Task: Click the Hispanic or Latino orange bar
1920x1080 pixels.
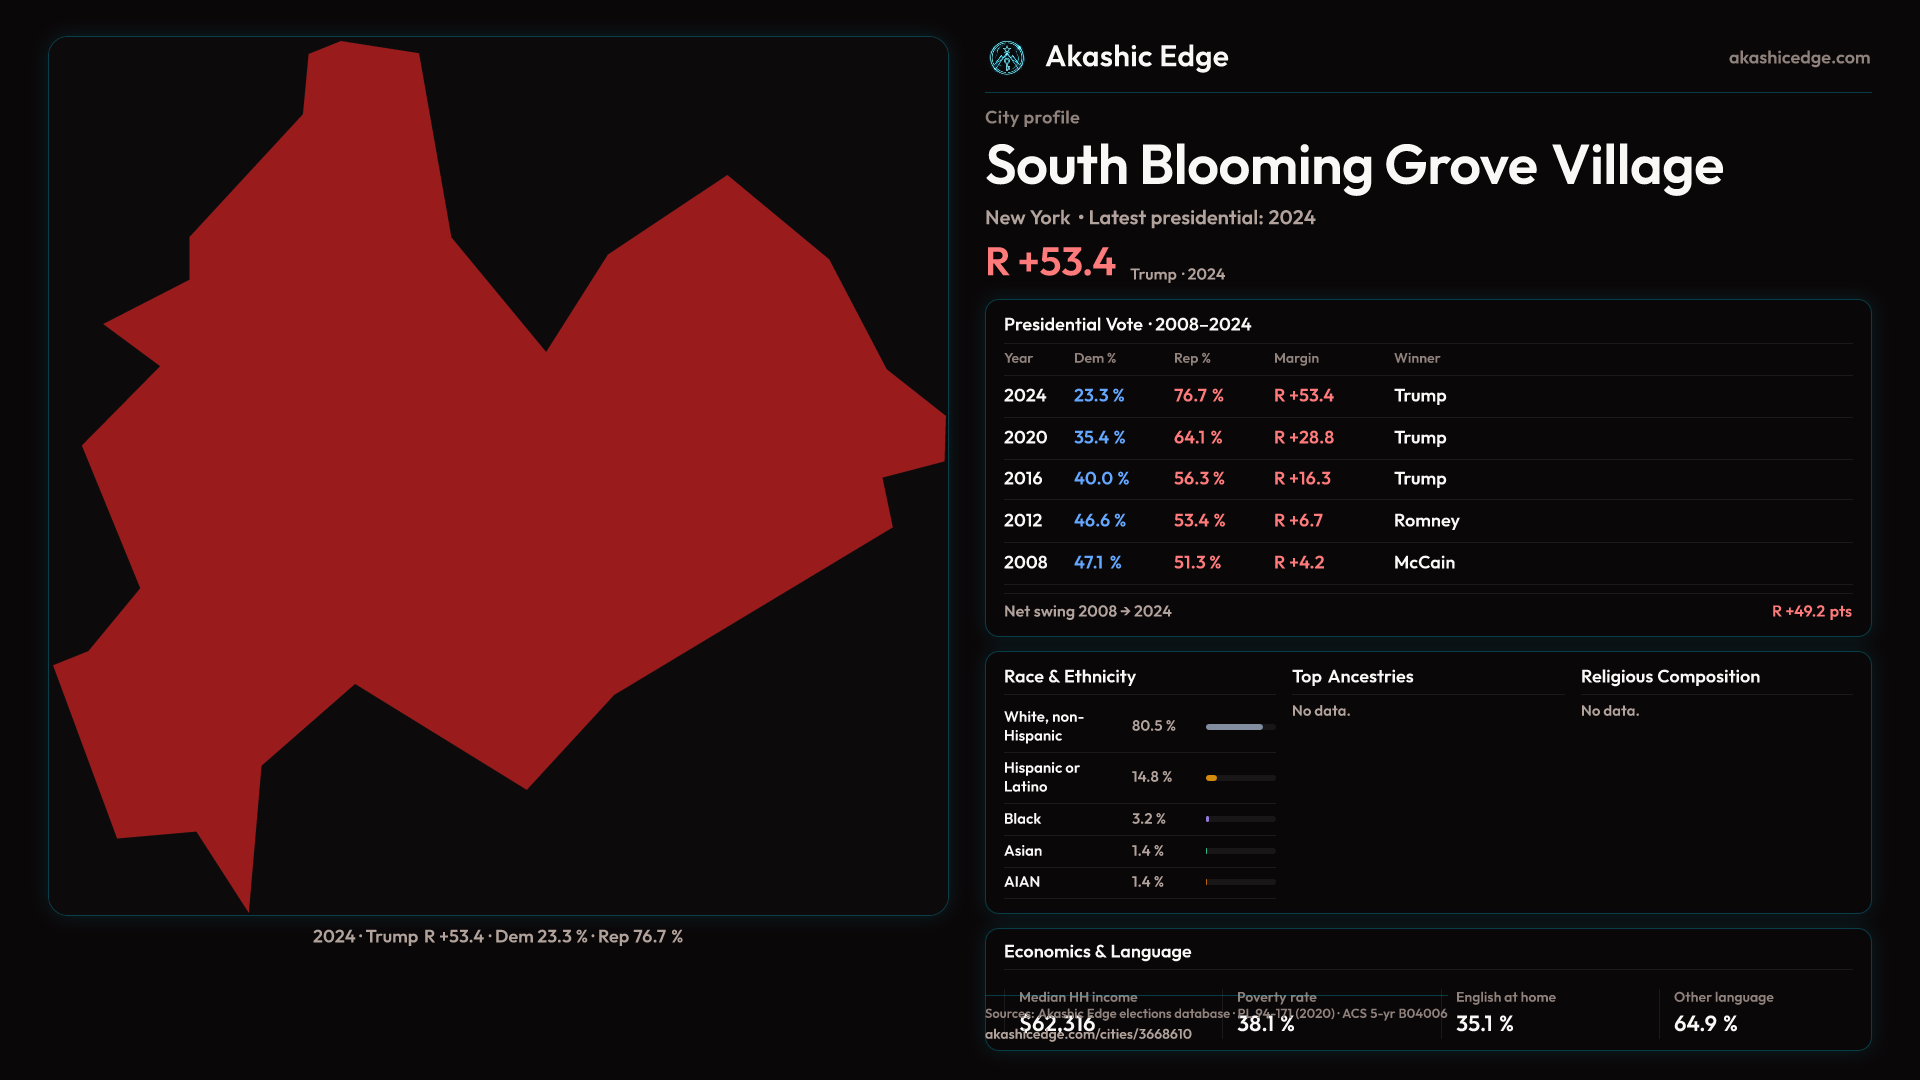Action: coord(1211,778)
